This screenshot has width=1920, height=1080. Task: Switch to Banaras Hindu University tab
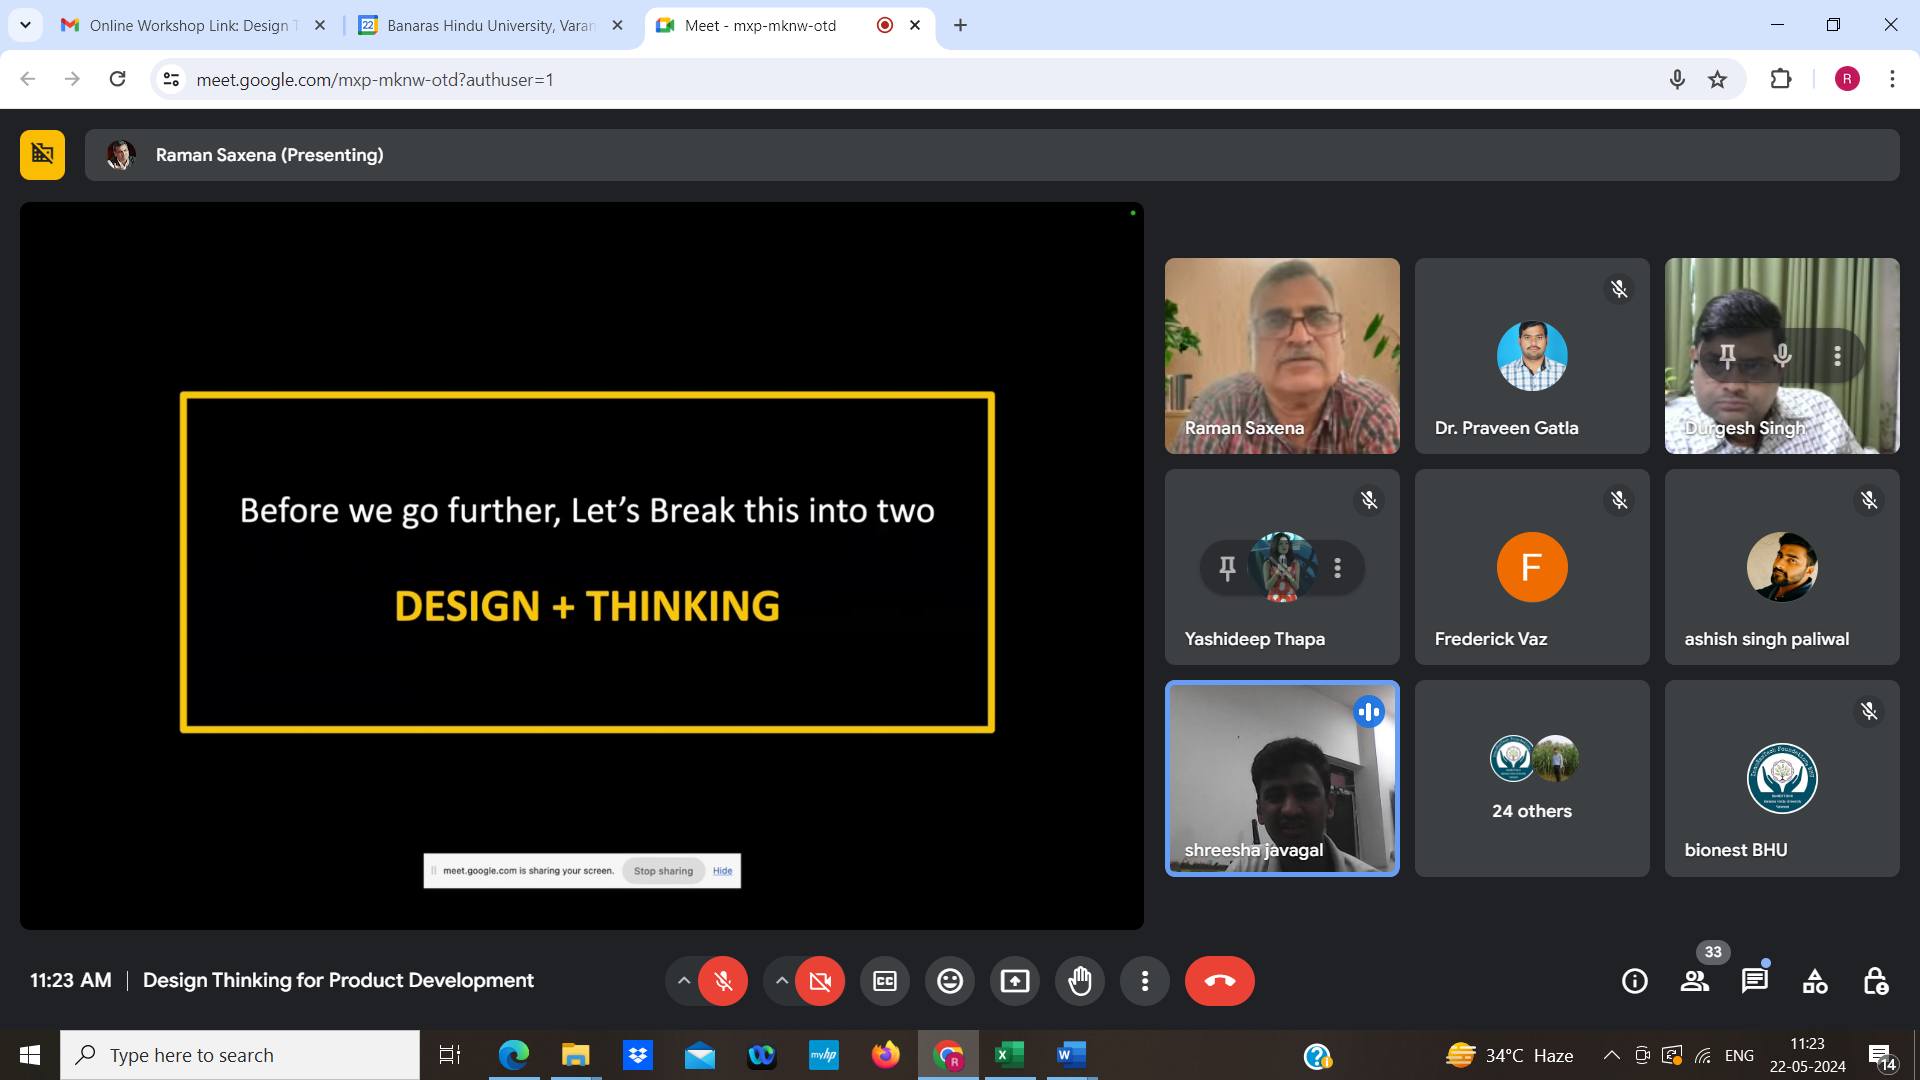click(490, 25)
